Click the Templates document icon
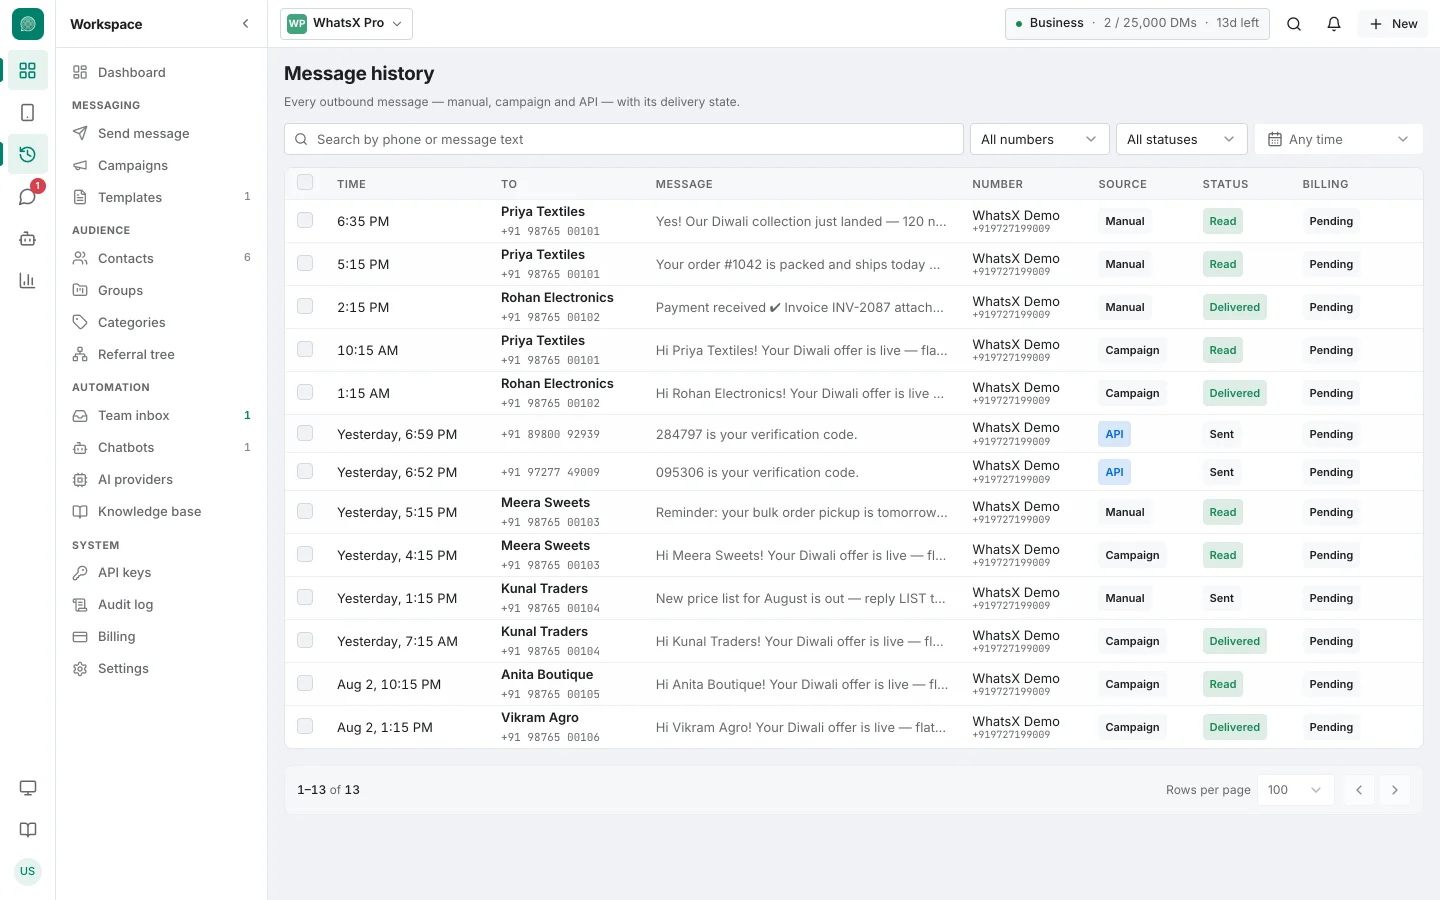 point(80,197)
